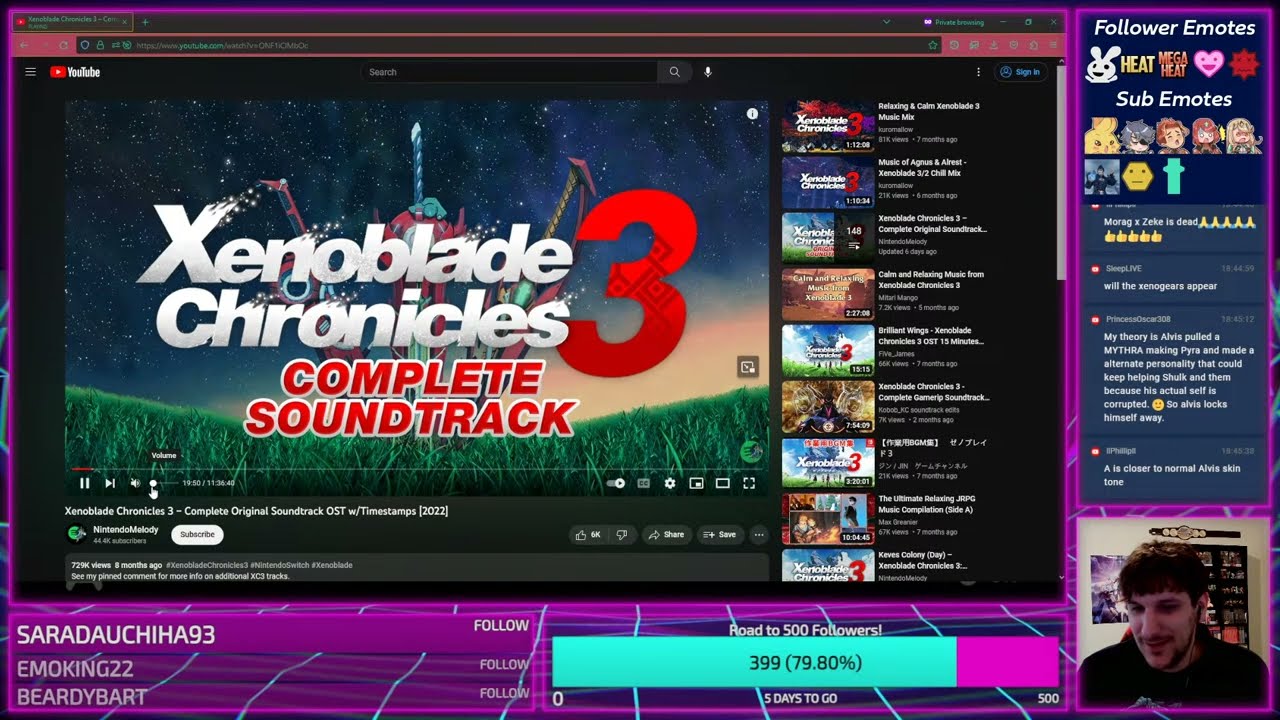Image resolution: width=1280 pixels, height=720 pixels.
Task: Share this video
Action: pyautogui.click(x=666, y=535)
